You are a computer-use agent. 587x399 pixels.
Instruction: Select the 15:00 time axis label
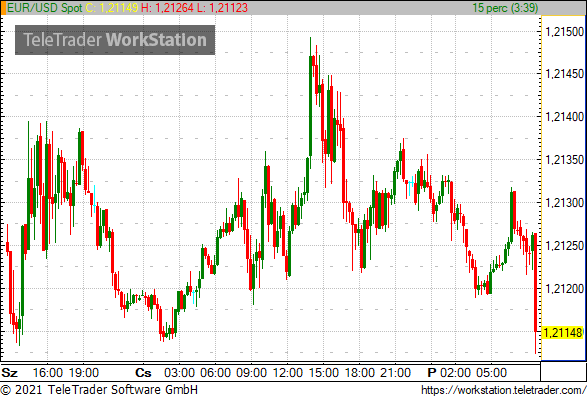[x=323, y=373]
